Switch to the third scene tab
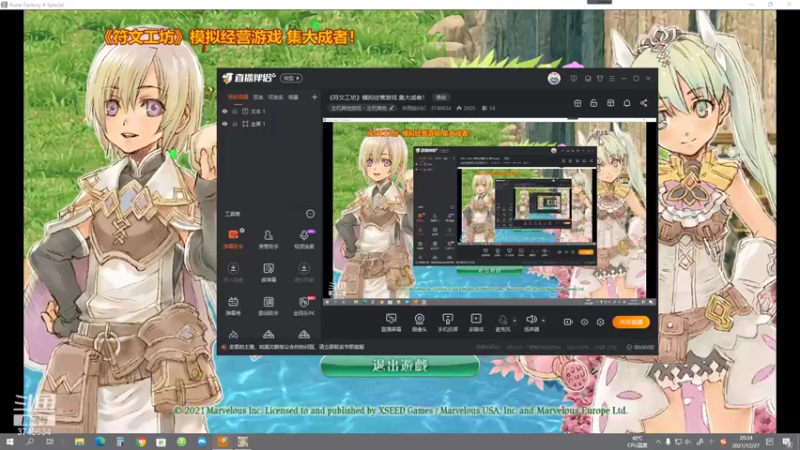The image size is (800, 450). coord(276,97)
